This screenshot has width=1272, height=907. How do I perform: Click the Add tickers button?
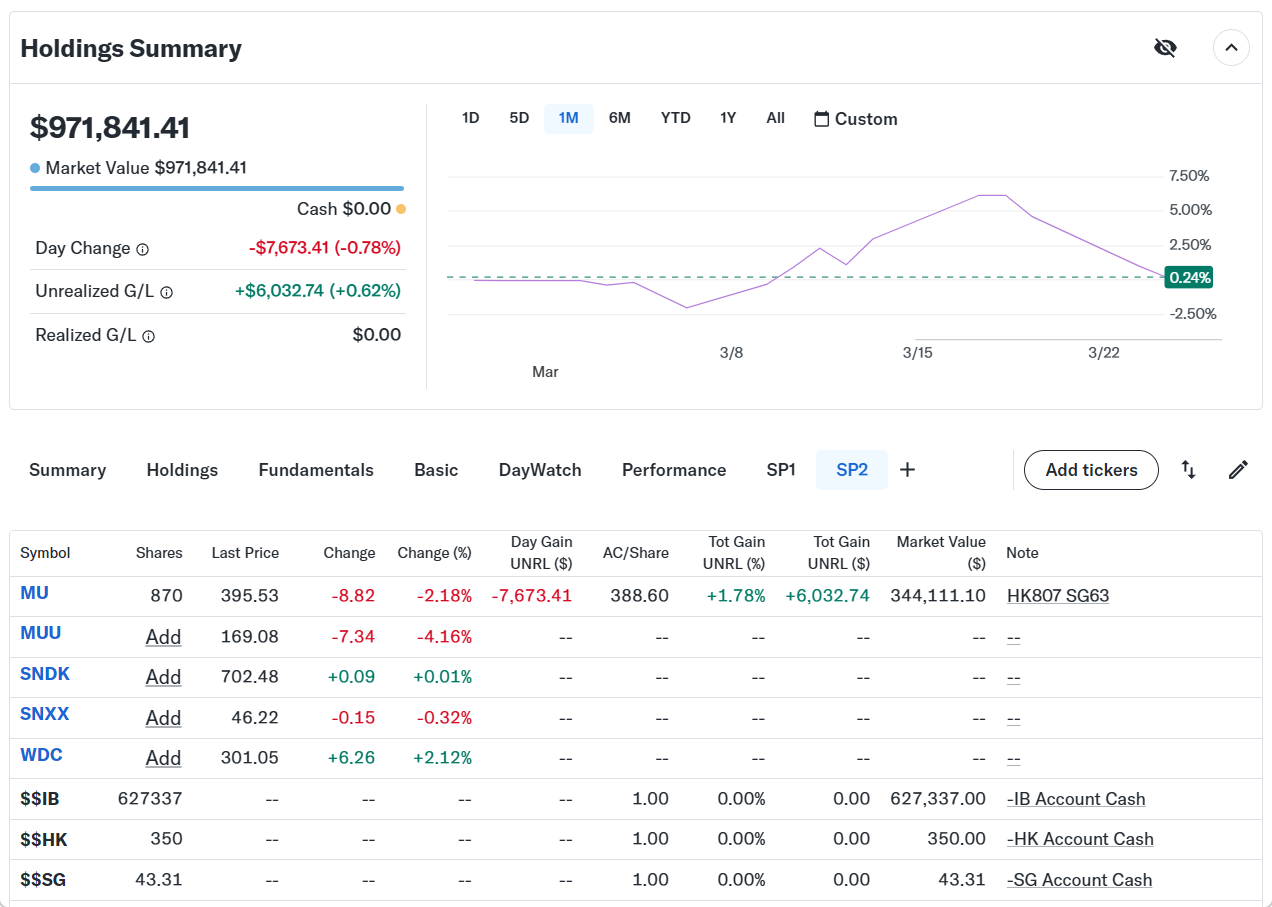click(x=1091, y=470)
